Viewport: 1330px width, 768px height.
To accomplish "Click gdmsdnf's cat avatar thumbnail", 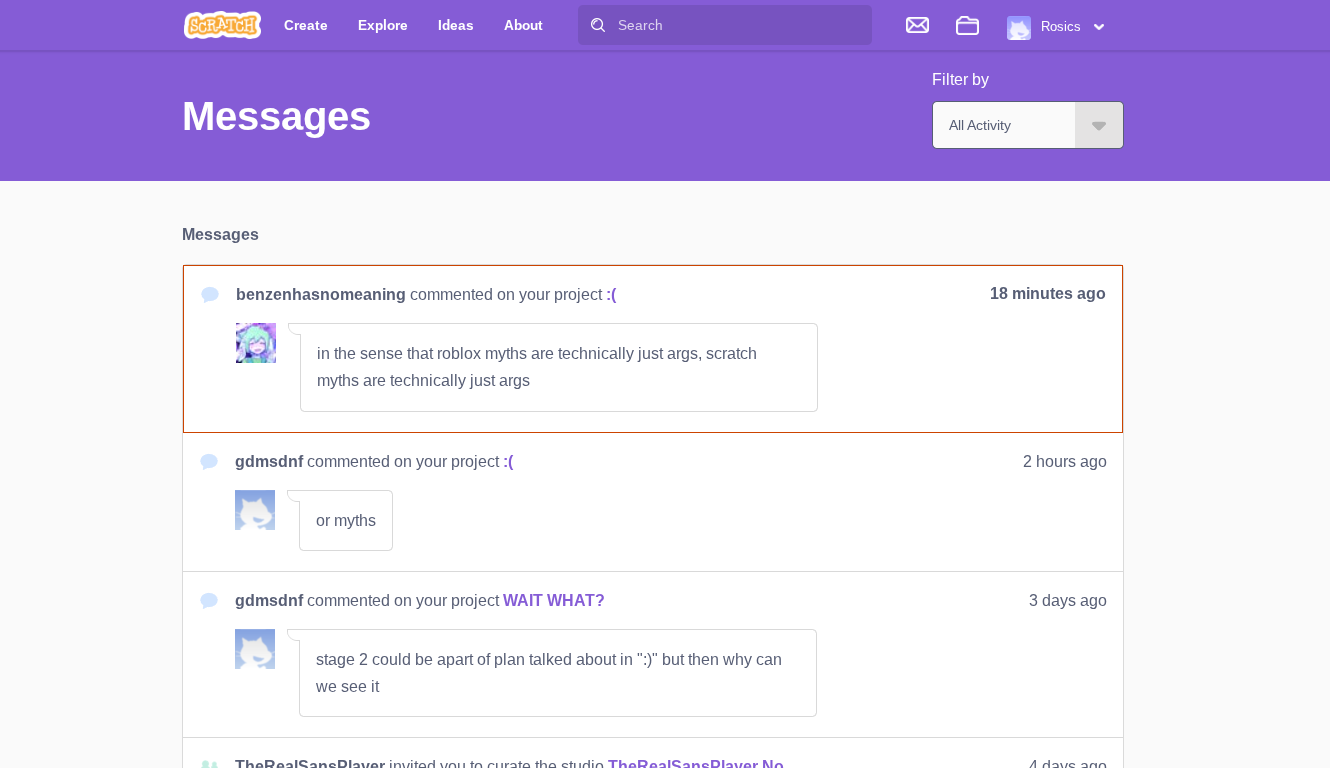I will (255, 509).
